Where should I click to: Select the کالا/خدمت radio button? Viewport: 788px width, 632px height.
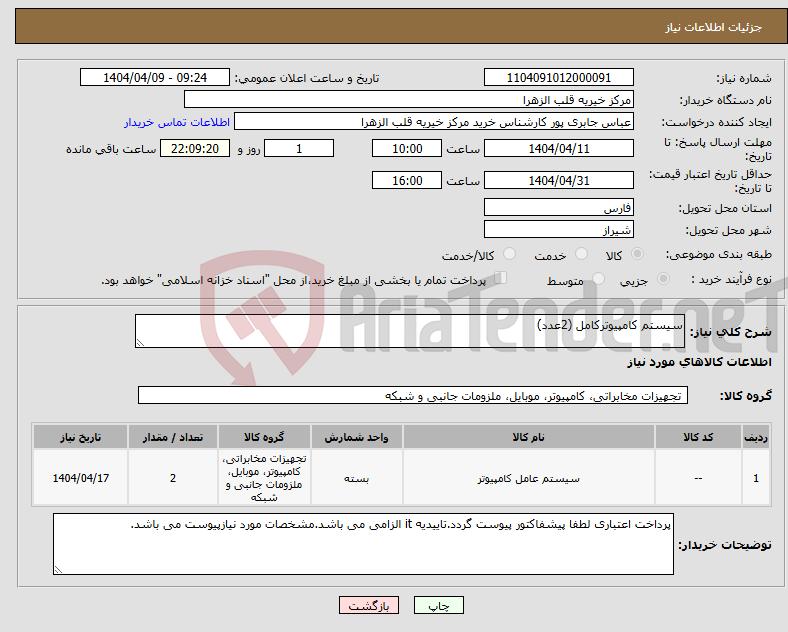click(x=509, y=254)
